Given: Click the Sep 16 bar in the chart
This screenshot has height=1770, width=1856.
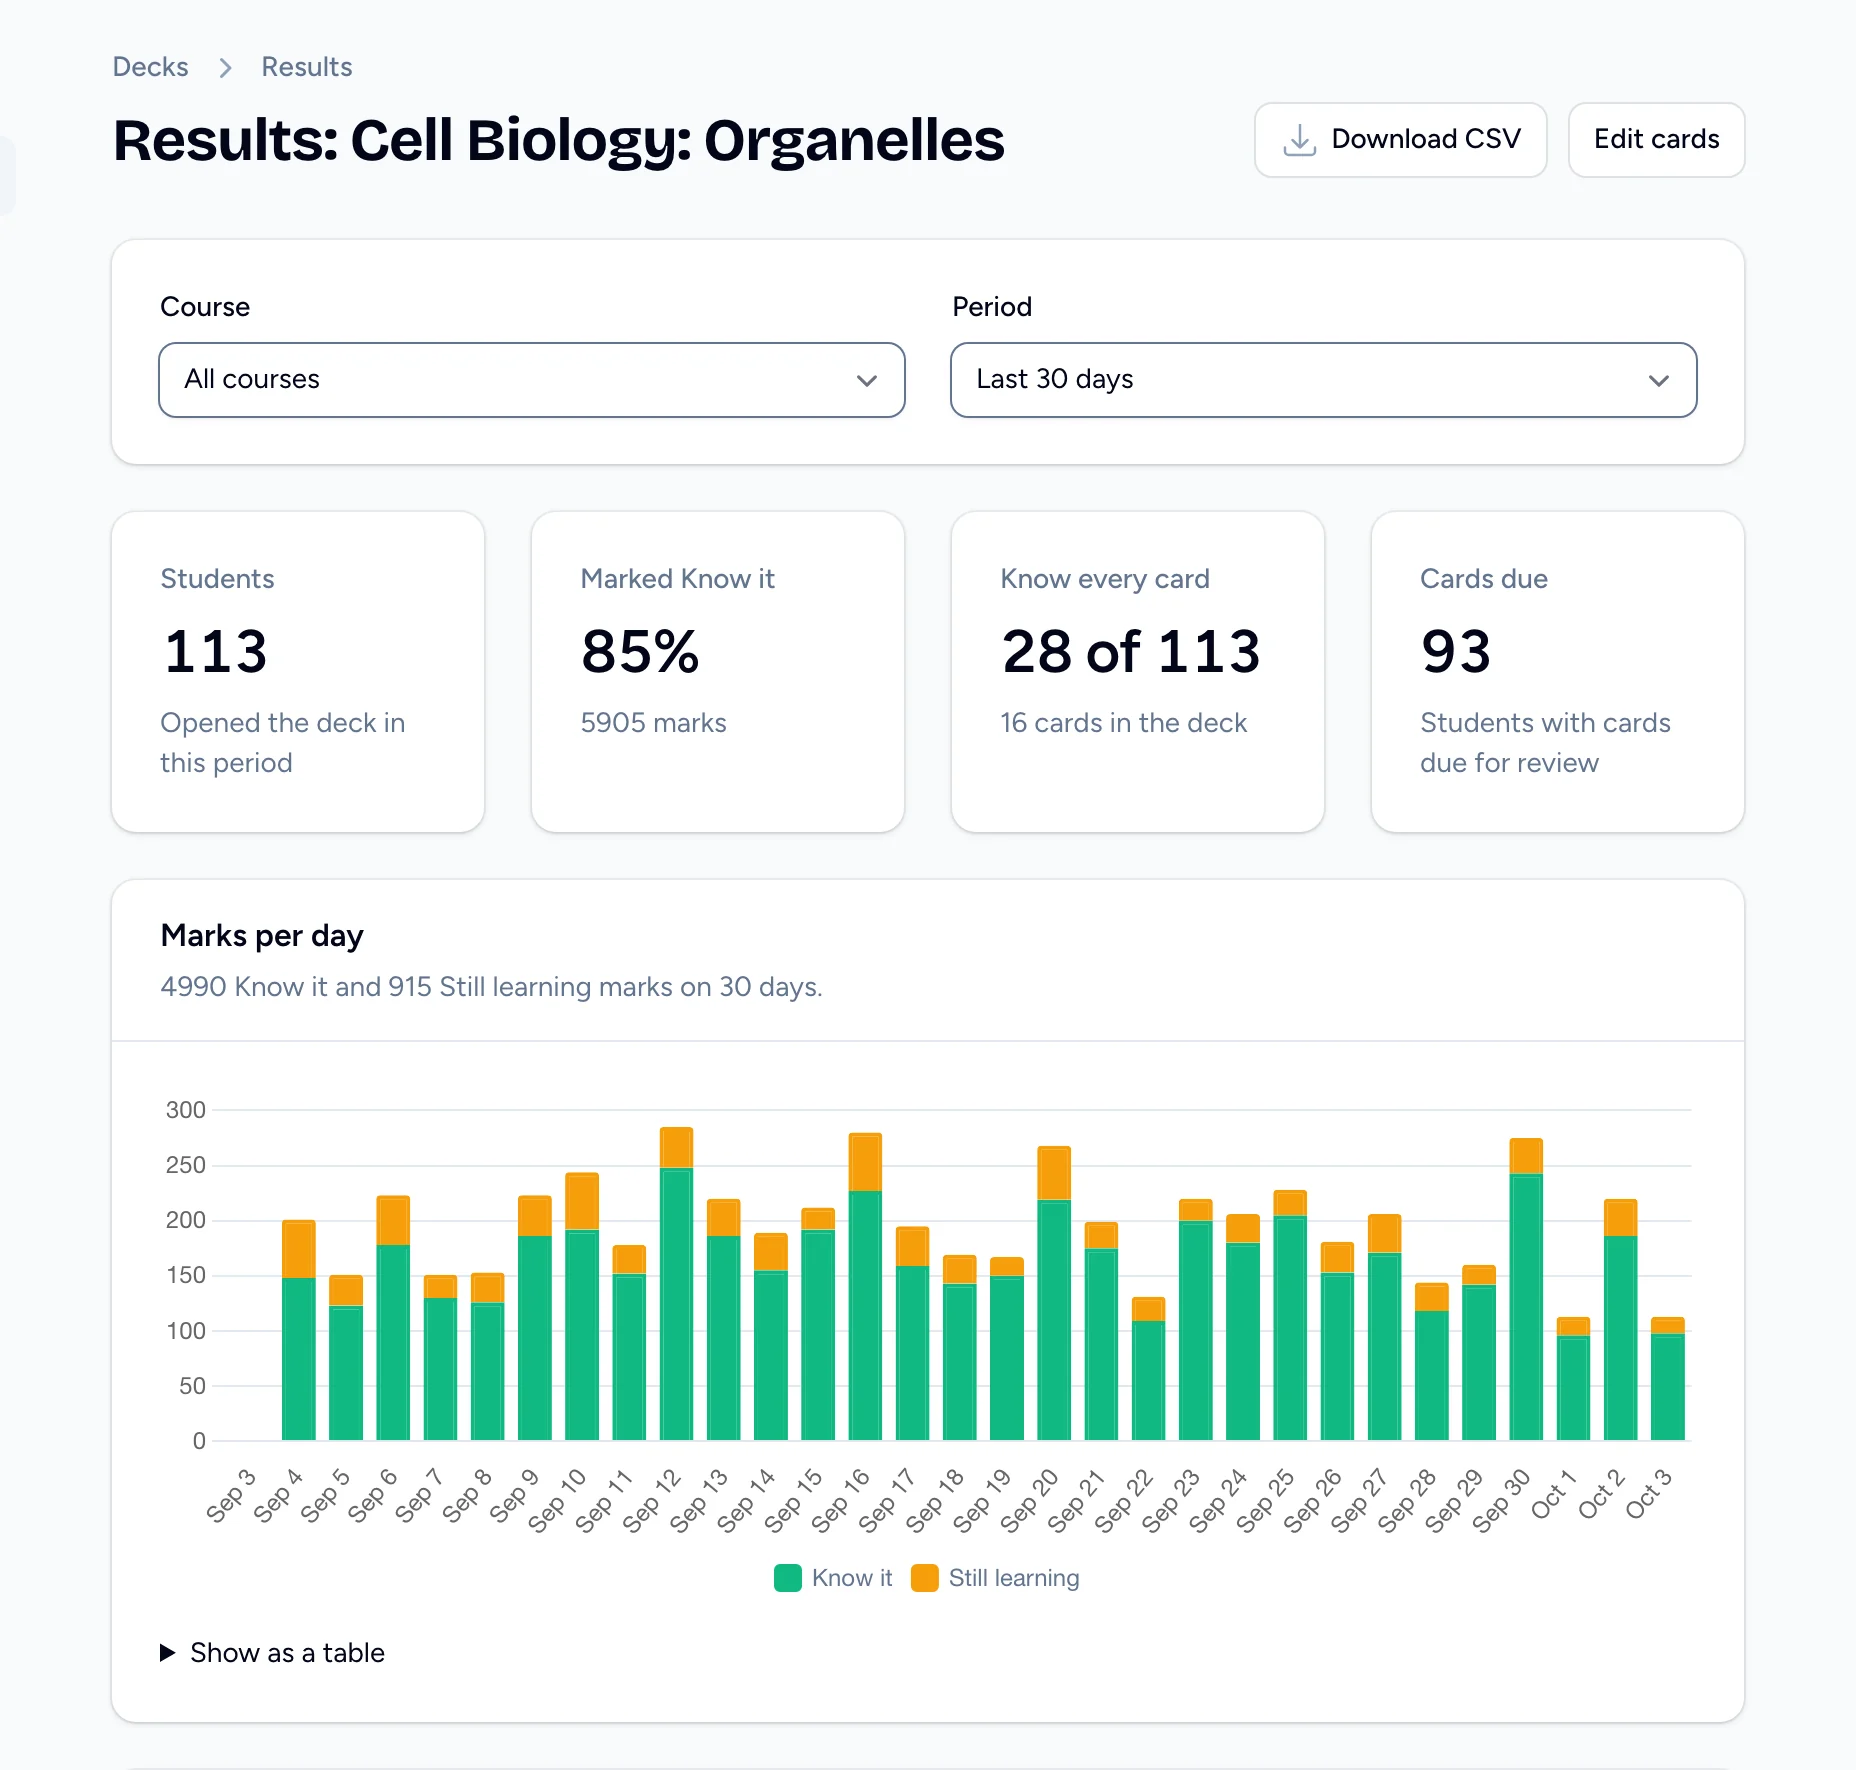Looking at the screenshot, I should 865,1287.
